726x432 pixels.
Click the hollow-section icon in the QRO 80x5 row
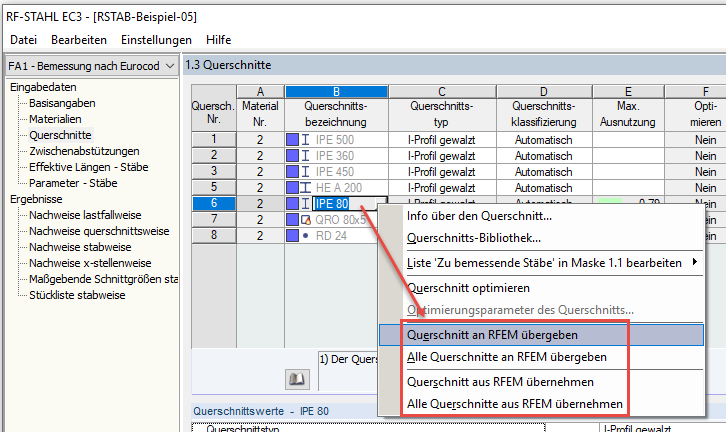[x=306, y=219]
